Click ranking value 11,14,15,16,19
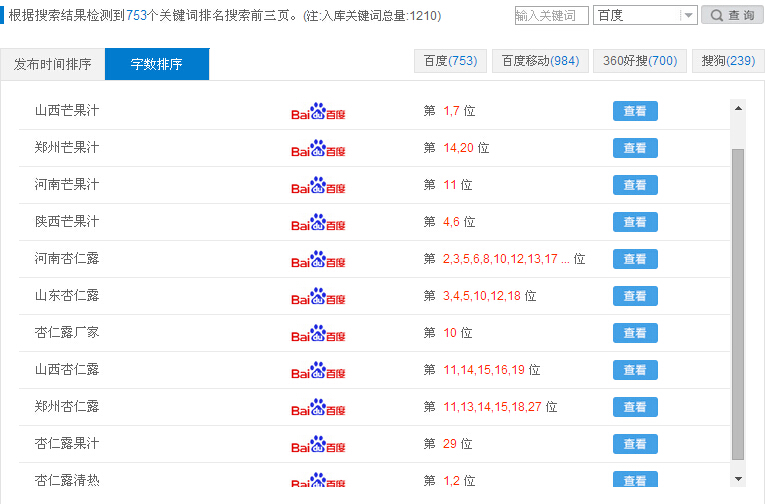 pyautogui.click(x=484, y=370)
